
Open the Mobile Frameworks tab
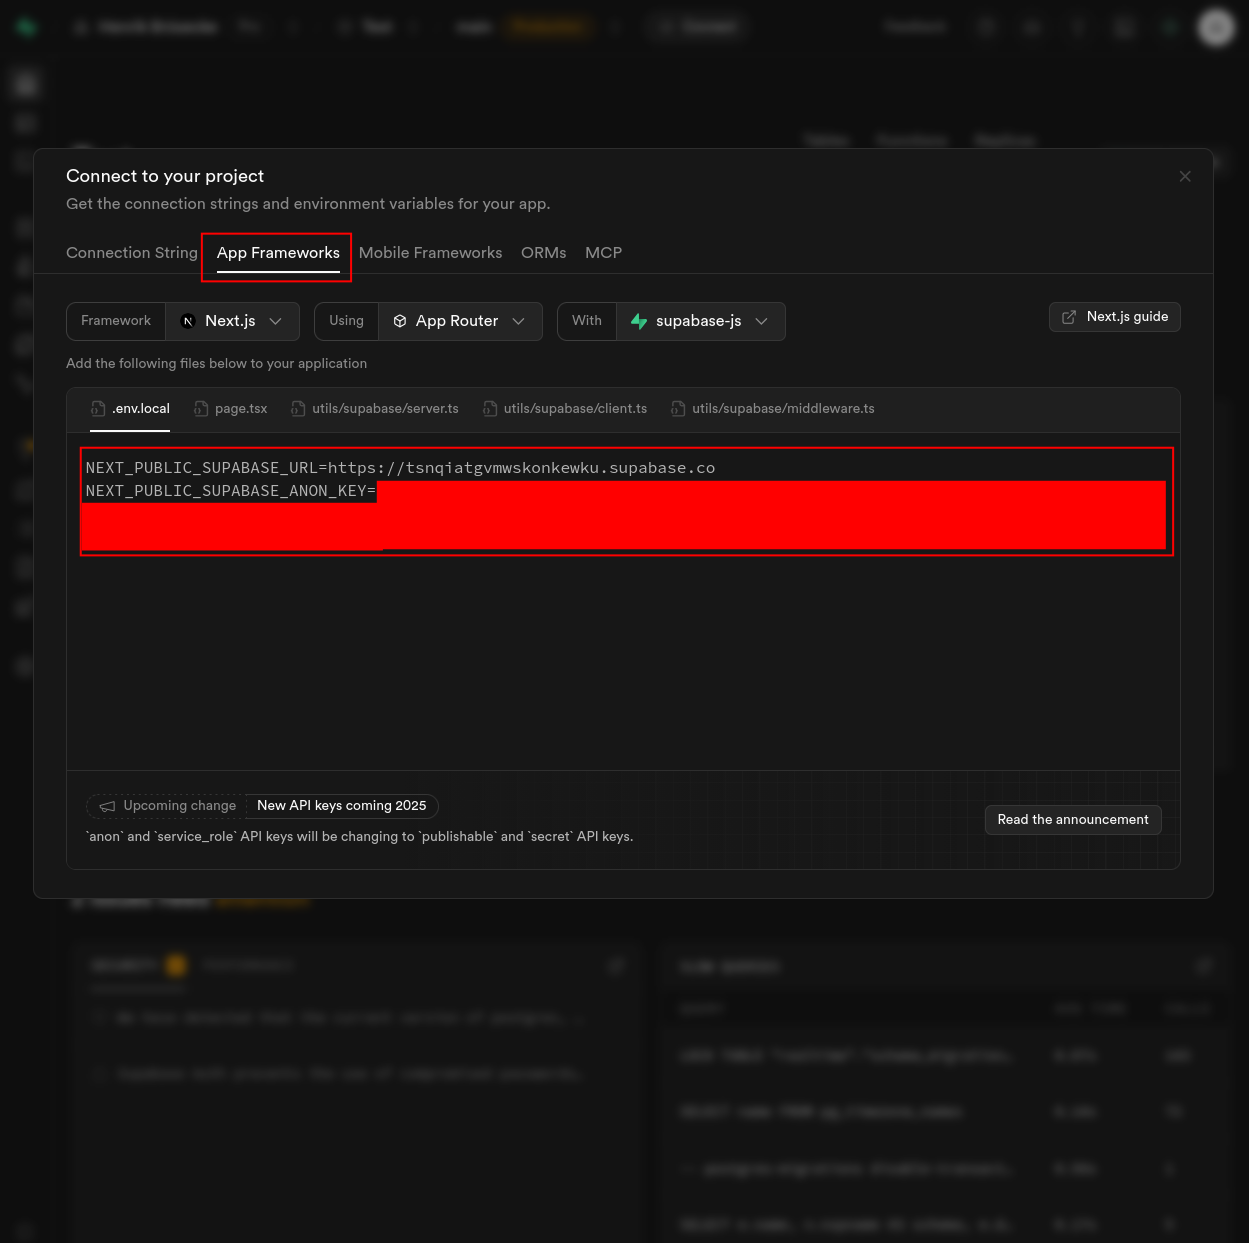(x=430, y=253)
